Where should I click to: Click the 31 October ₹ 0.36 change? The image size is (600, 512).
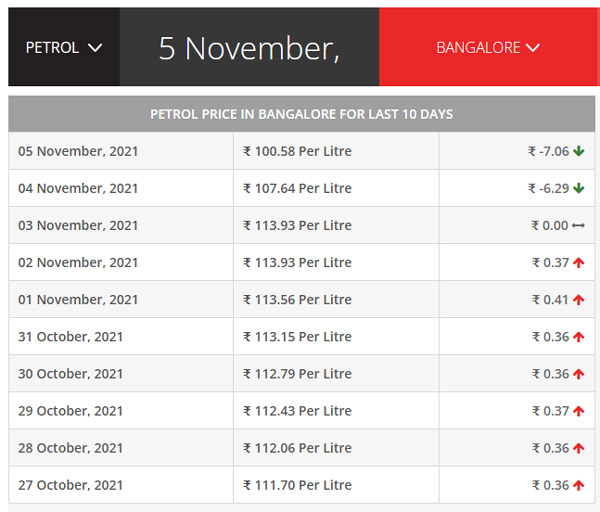pos(551,337)
